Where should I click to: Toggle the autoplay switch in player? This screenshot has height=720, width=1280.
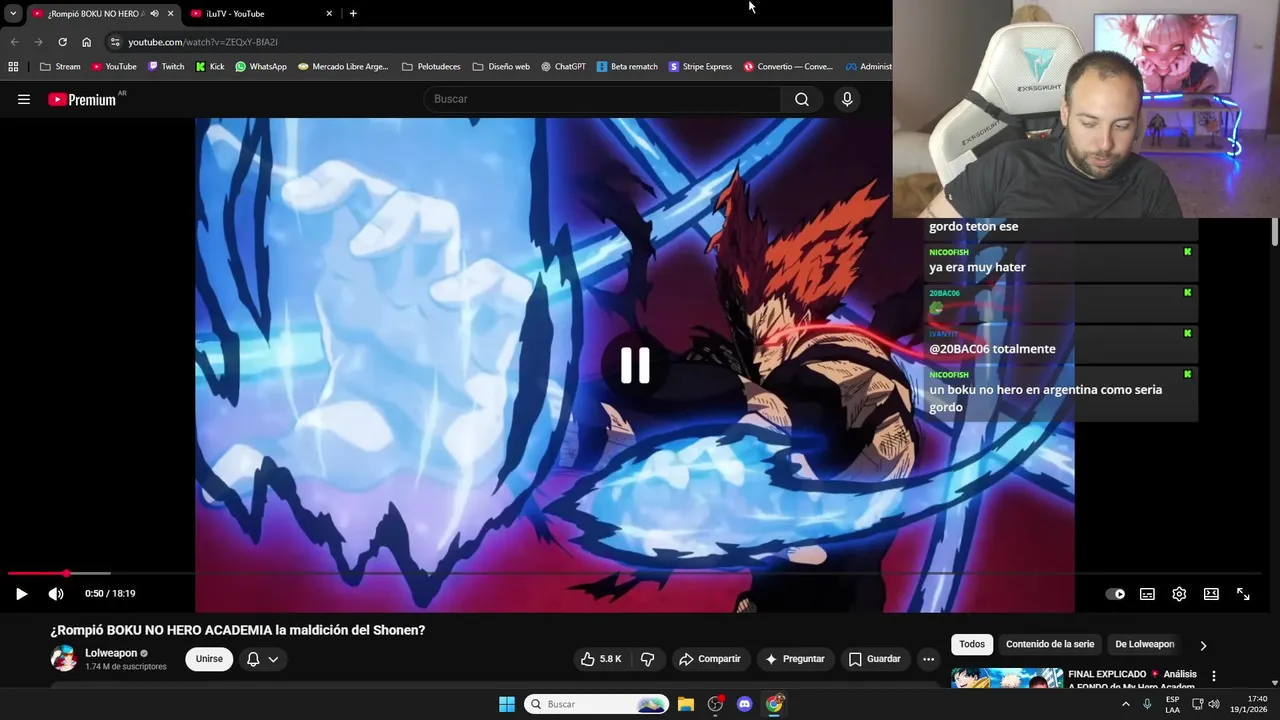click(1115, 594)
